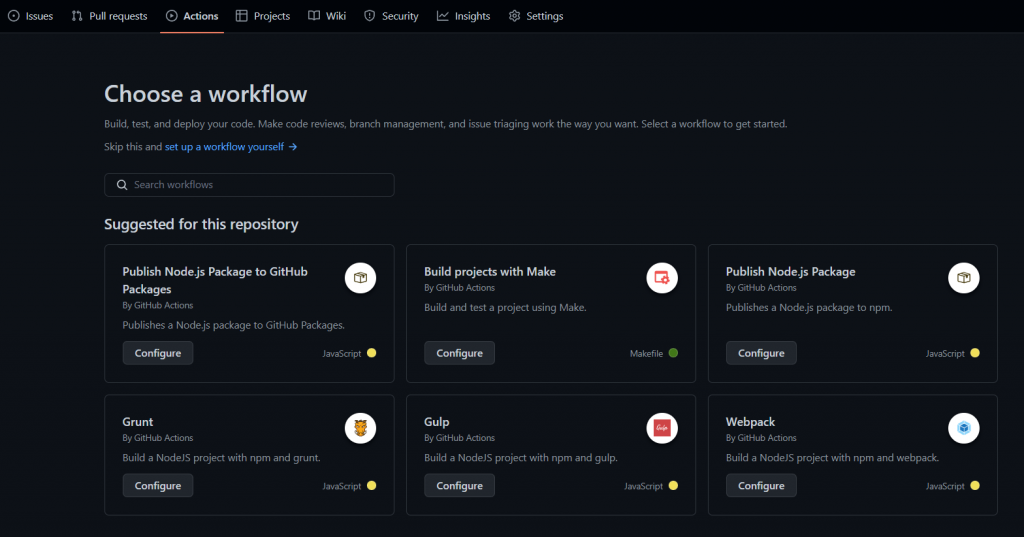The width and height of the screenshot is (1024, 537).
Task: Configure the Grunt workflow
Action: pyautogui.click(x=158, y=485)
